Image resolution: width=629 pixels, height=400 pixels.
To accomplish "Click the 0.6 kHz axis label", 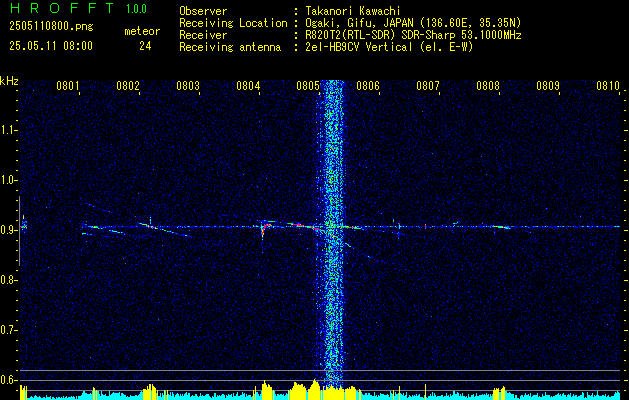I will pos(8,380).
